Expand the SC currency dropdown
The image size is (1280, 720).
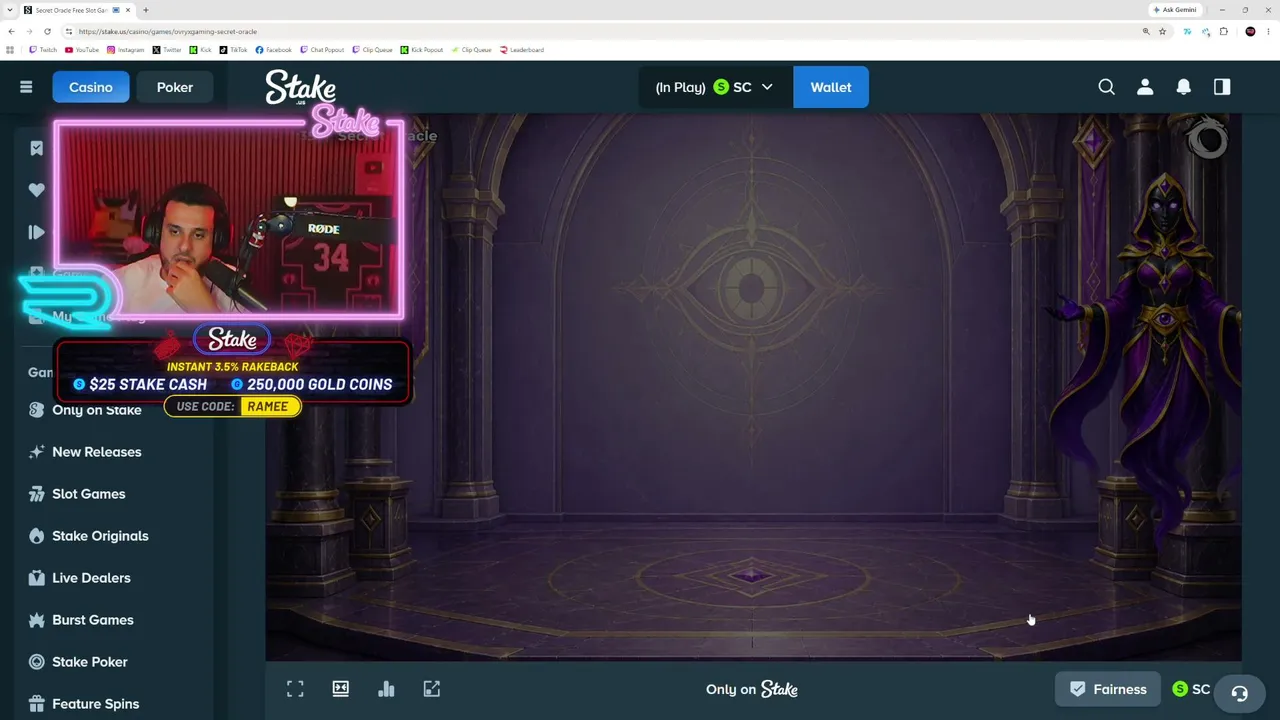pyautogui.click(x=715, y=87)
